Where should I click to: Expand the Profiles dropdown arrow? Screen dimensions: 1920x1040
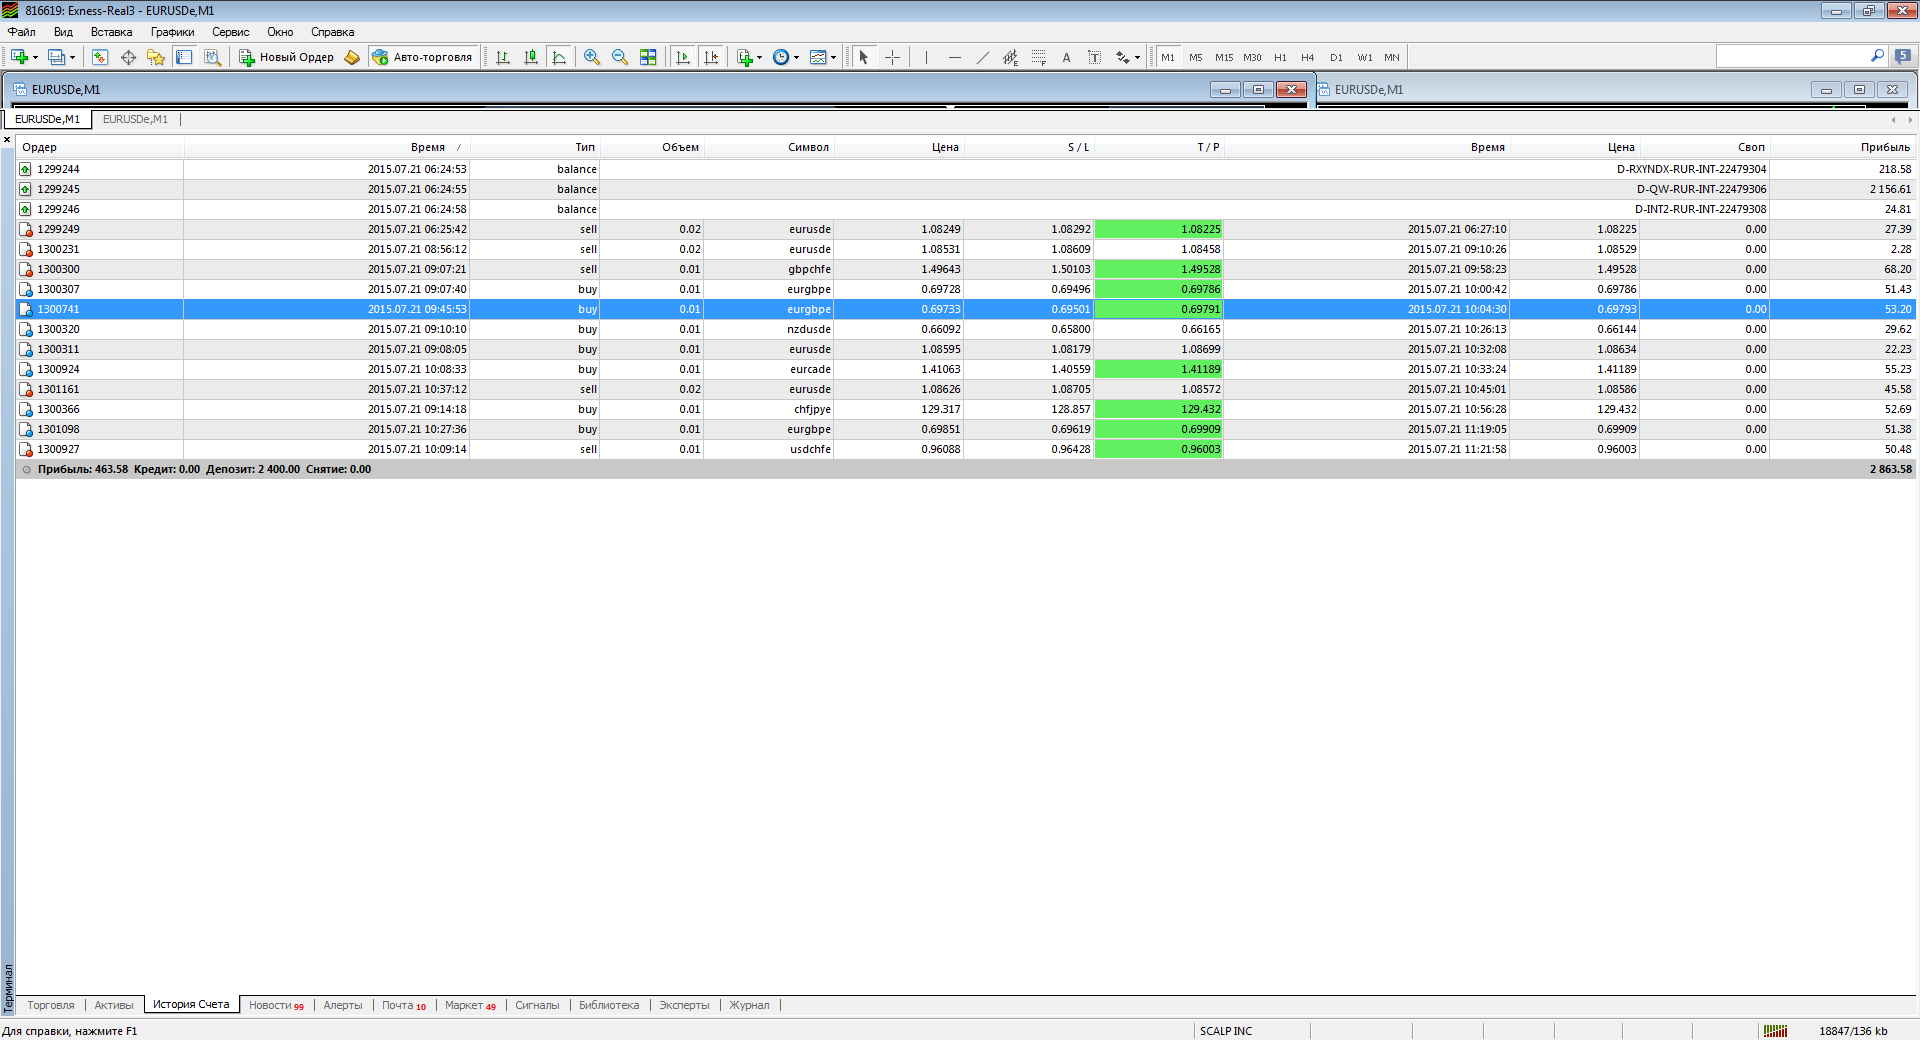point(73,57)
